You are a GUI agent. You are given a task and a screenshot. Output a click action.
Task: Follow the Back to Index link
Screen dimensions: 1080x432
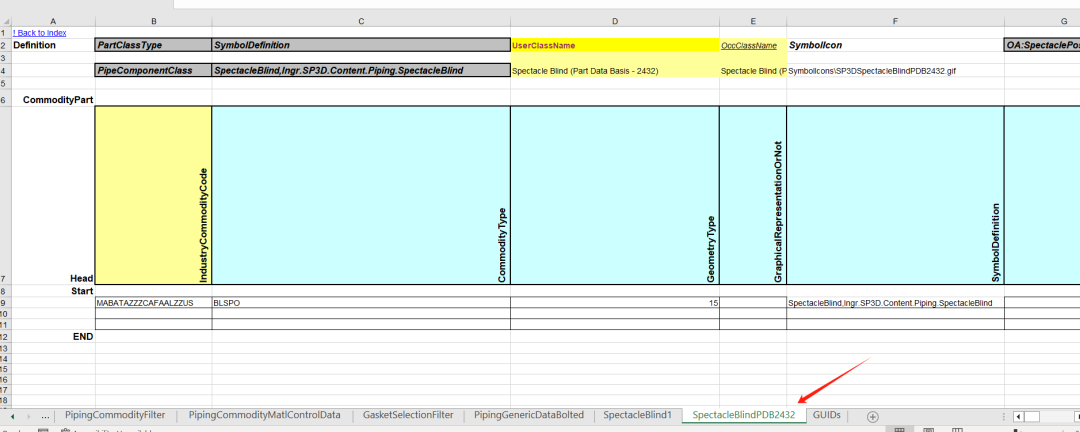point(39,32)
